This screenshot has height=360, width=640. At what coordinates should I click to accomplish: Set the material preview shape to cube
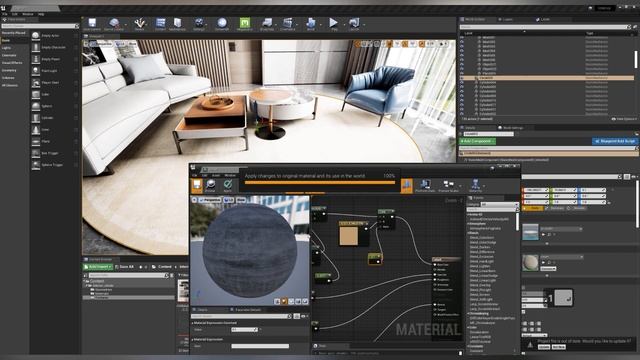tap(298, 301)
